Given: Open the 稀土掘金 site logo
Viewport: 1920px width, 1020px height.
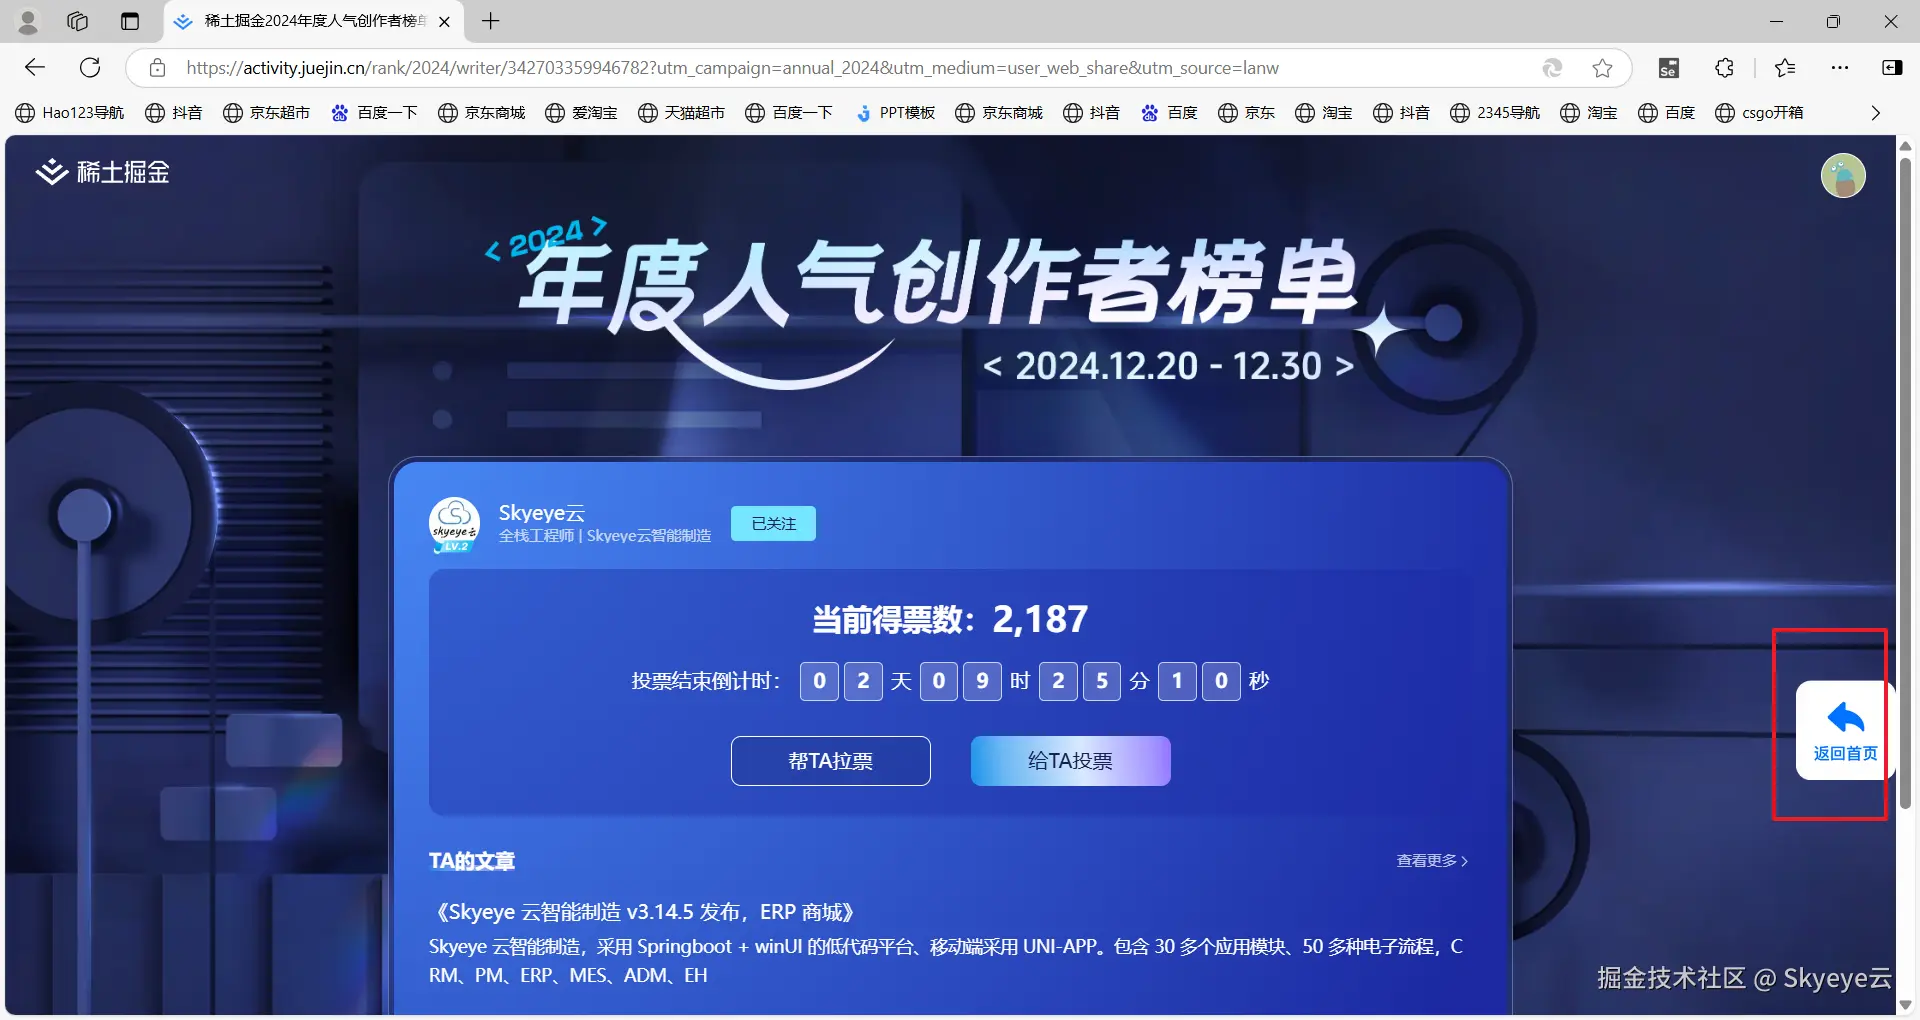Looking at the screenshot, I should (x=101, y=171).
